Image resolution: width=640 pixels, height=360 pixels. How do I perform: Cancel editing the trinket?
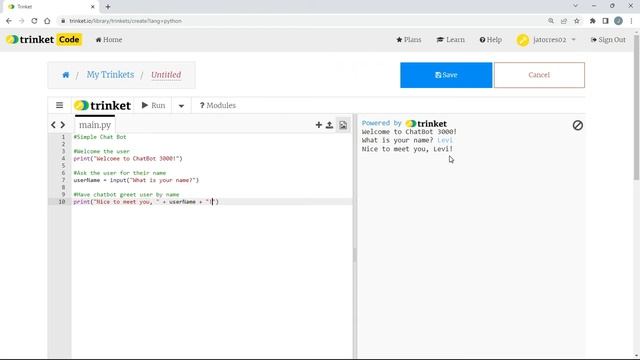pyautogui.click(x=539, y=75)
